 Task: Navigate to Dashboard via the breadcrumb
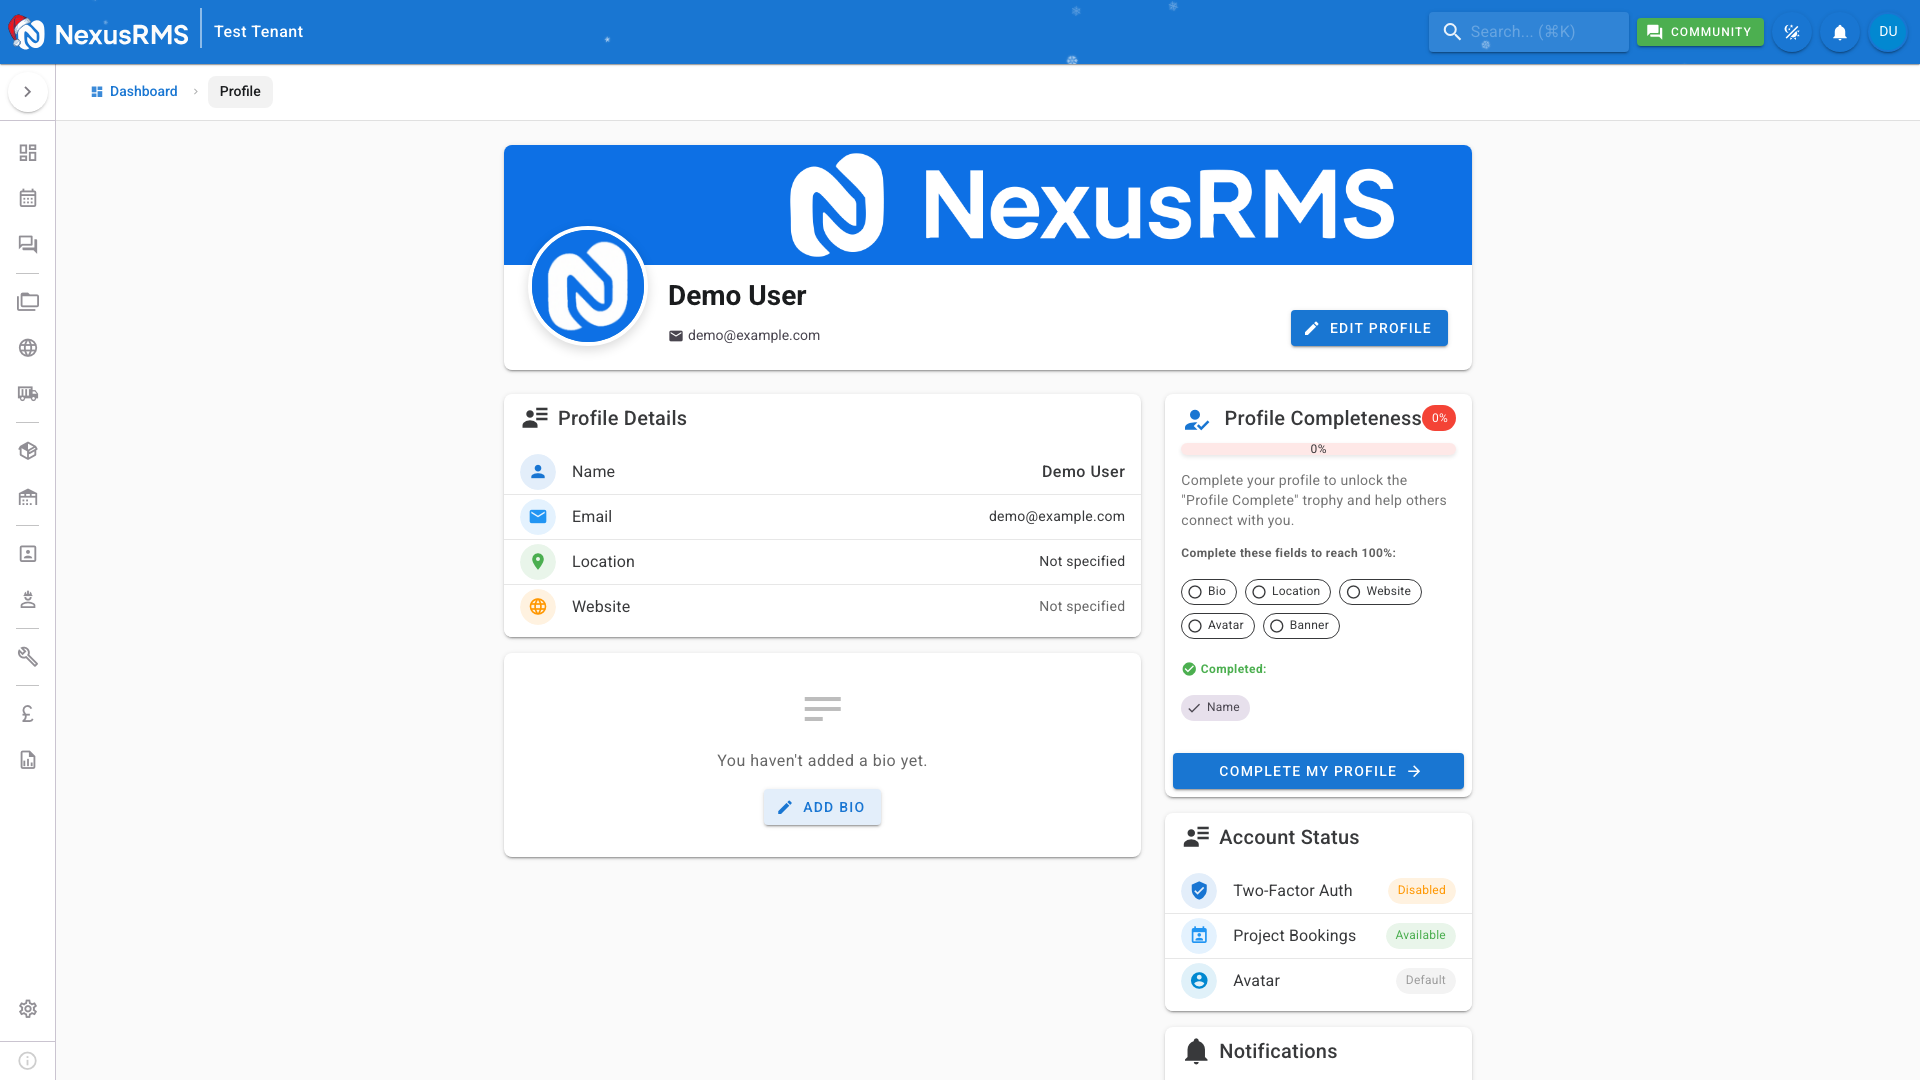pos(145,91)
